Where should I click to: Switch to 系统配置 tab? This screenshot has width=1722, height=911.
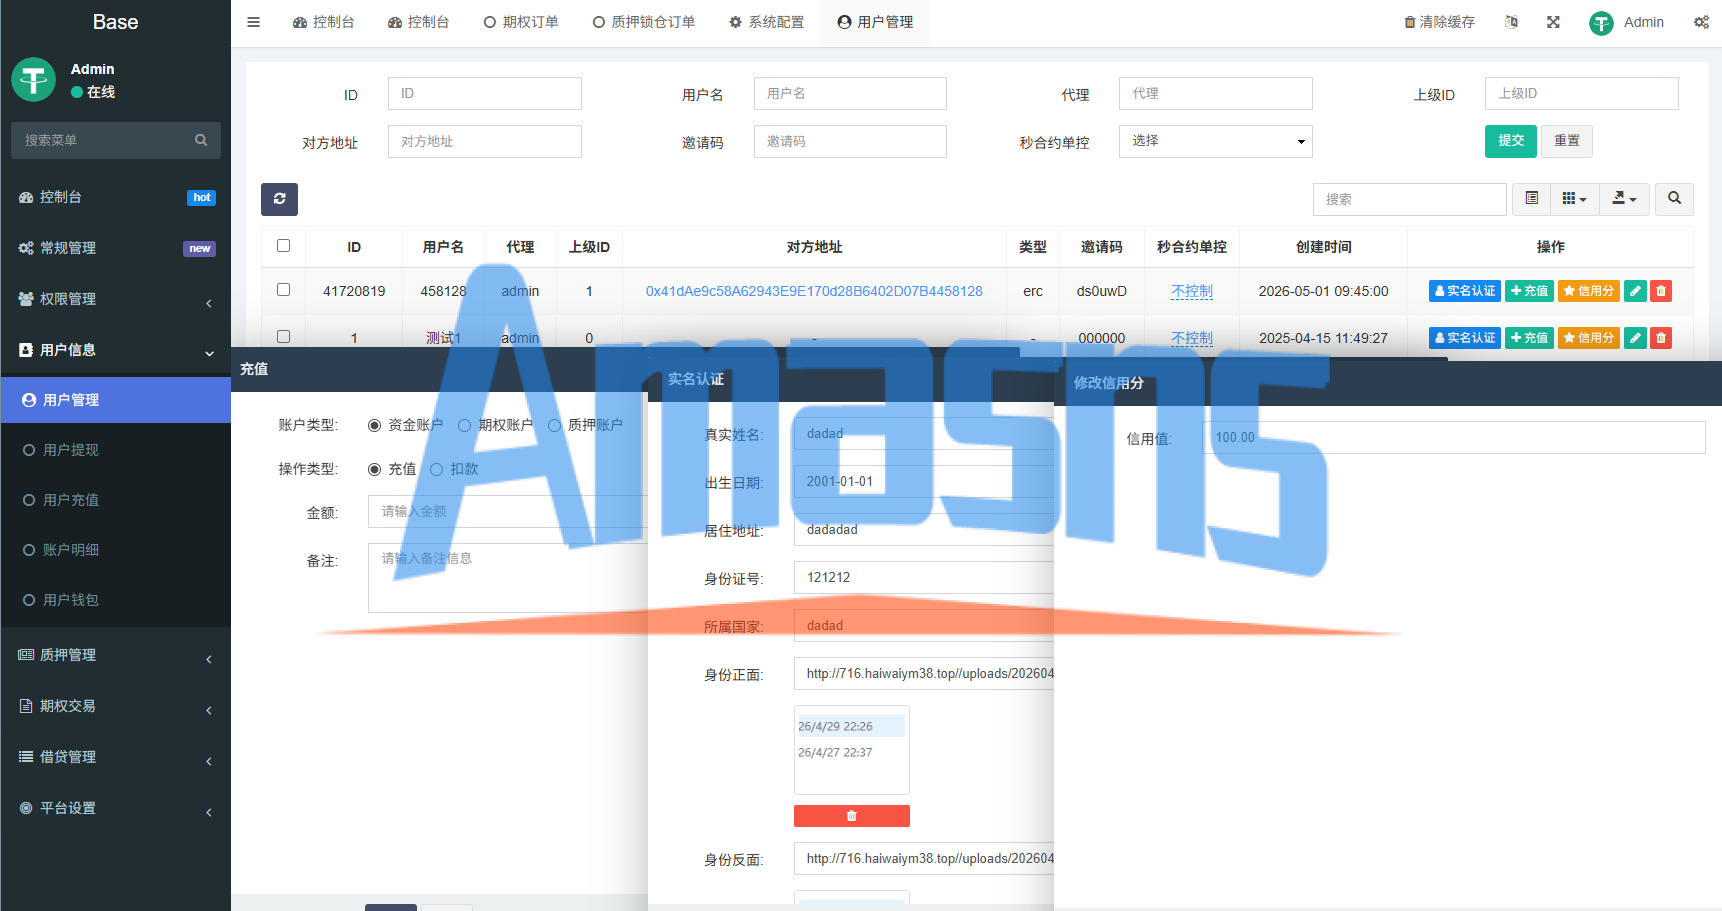tap(766, 22)
